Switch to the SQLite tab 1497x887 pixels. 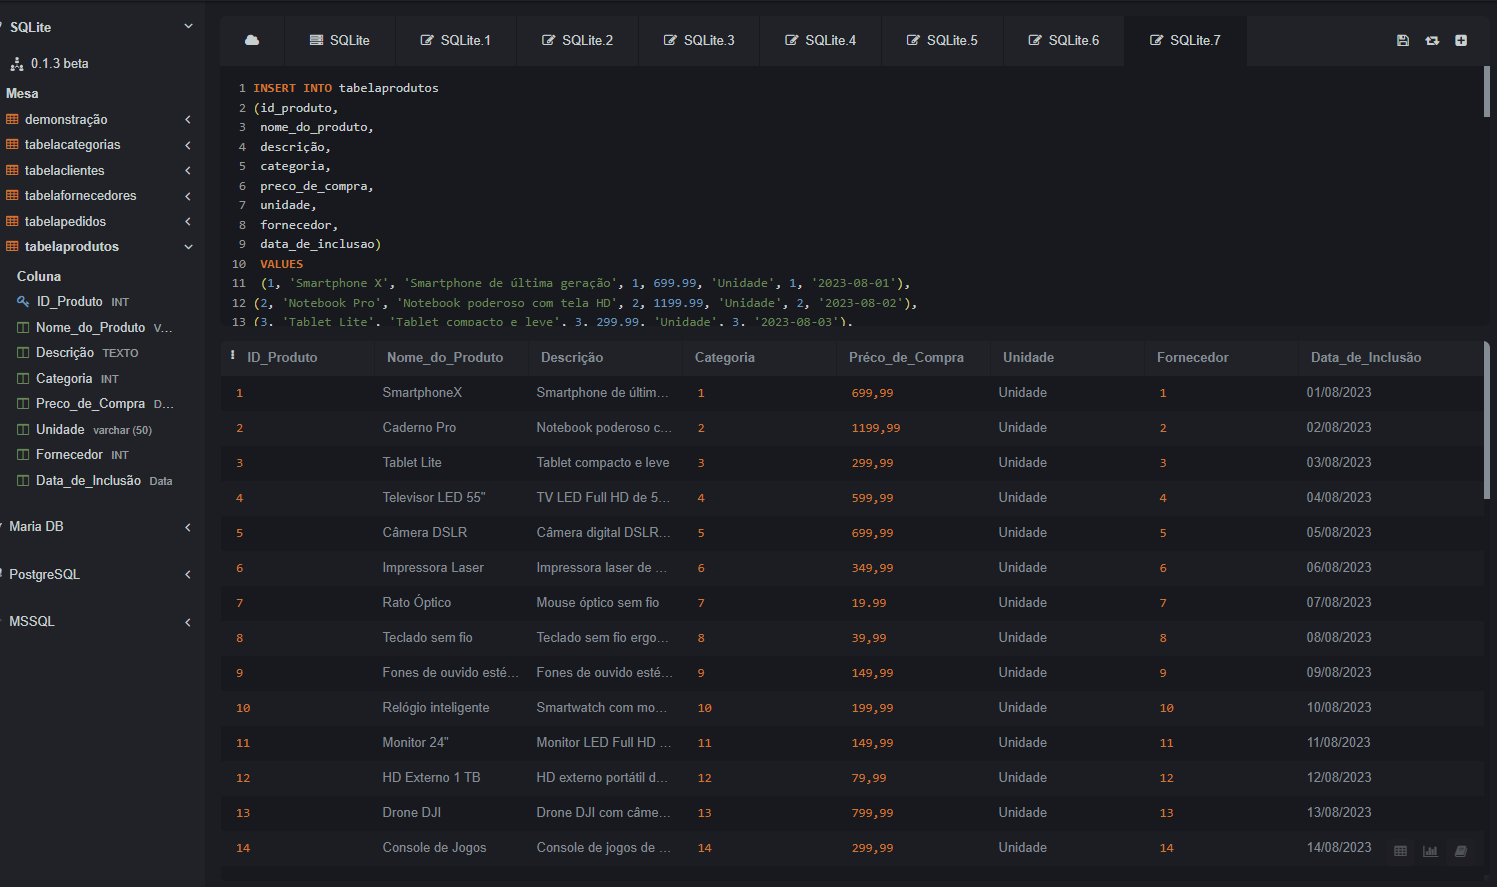(339, 40)
